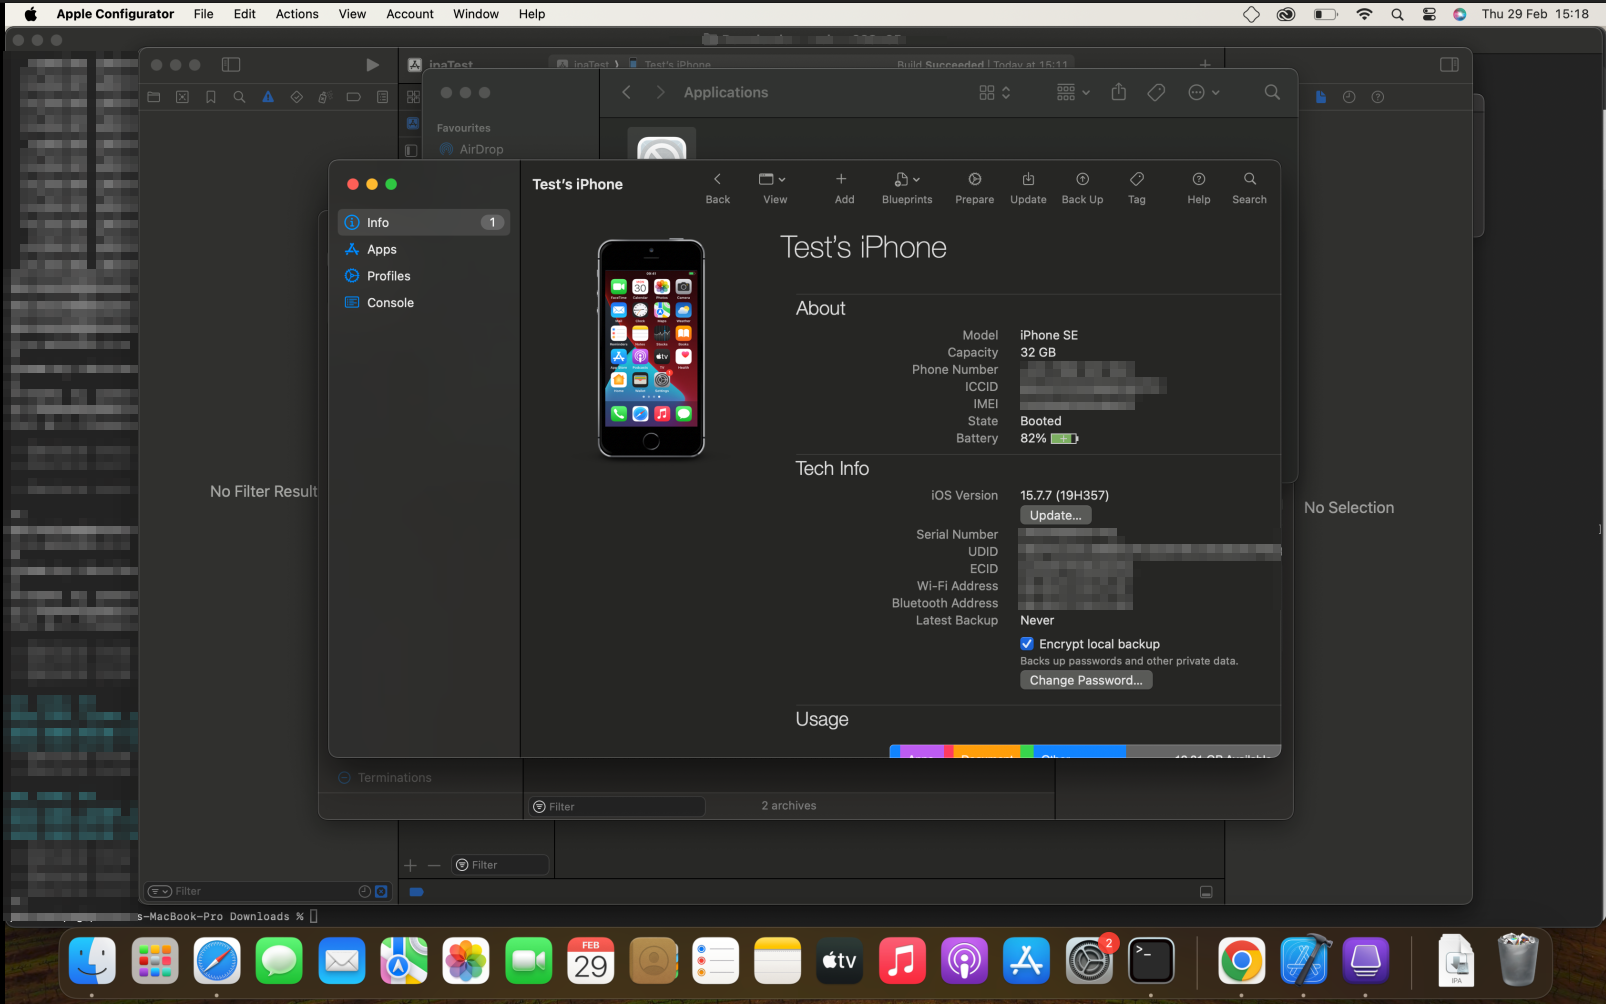Click the Update button for iOS Version
The width and height of the screenshot is (1606, 1004).
pos(1054,515)
